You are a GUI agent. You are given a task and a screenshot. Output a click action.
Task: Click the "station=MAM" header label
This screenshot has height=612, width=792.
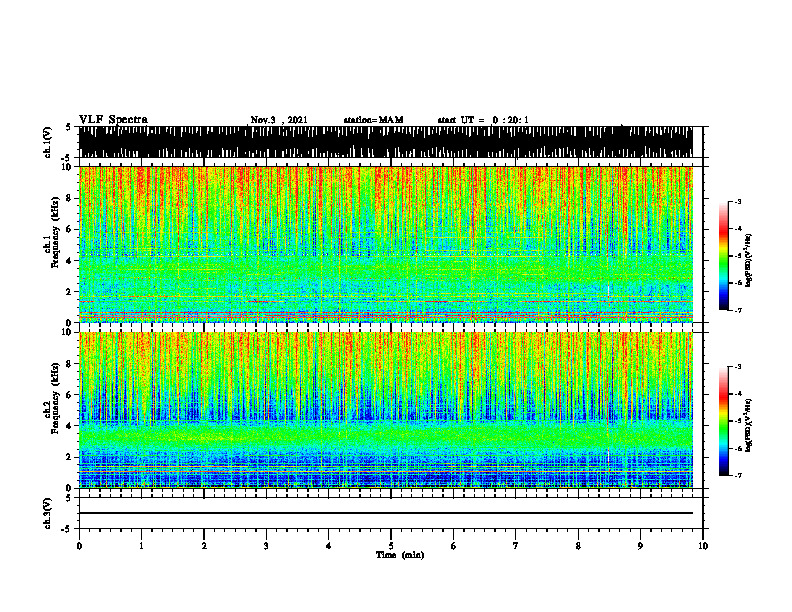tap(373, 120)
